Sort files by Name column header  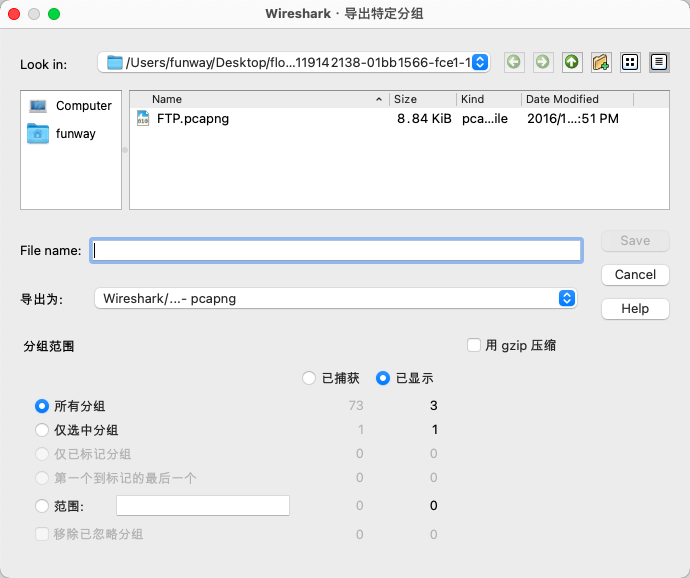coord(260,100)
